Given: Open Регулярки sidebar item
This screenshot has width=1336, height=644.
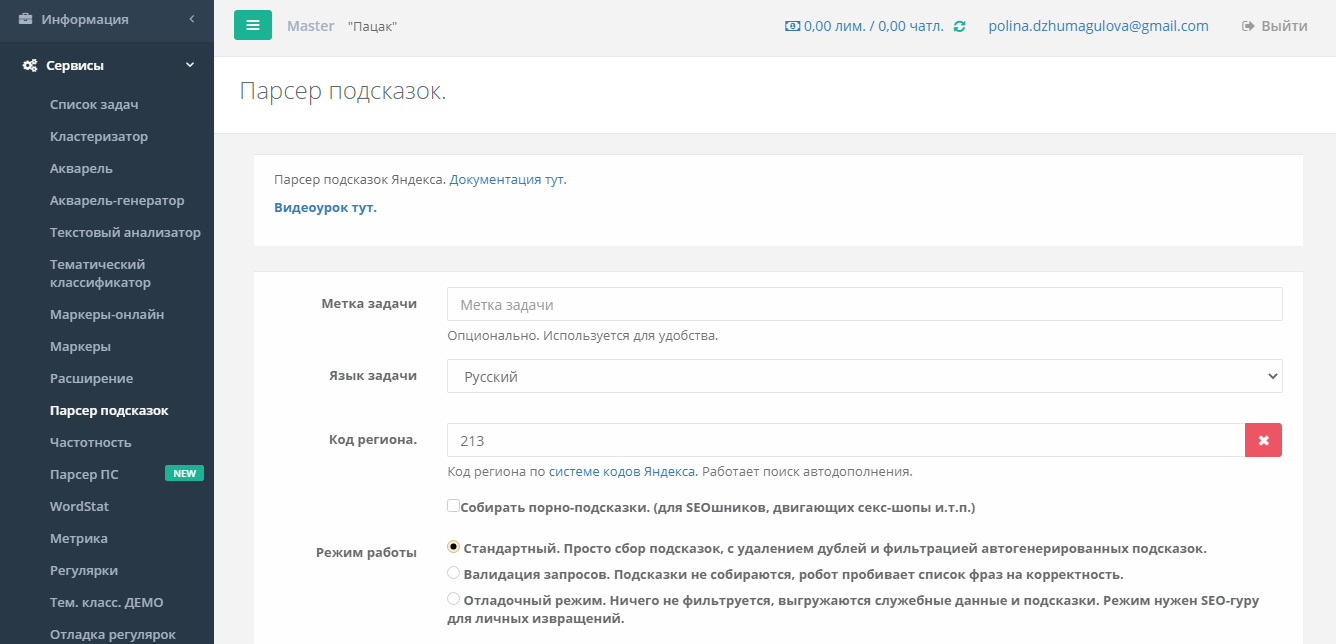Looking at the screenshot, I should coord(84,571).
